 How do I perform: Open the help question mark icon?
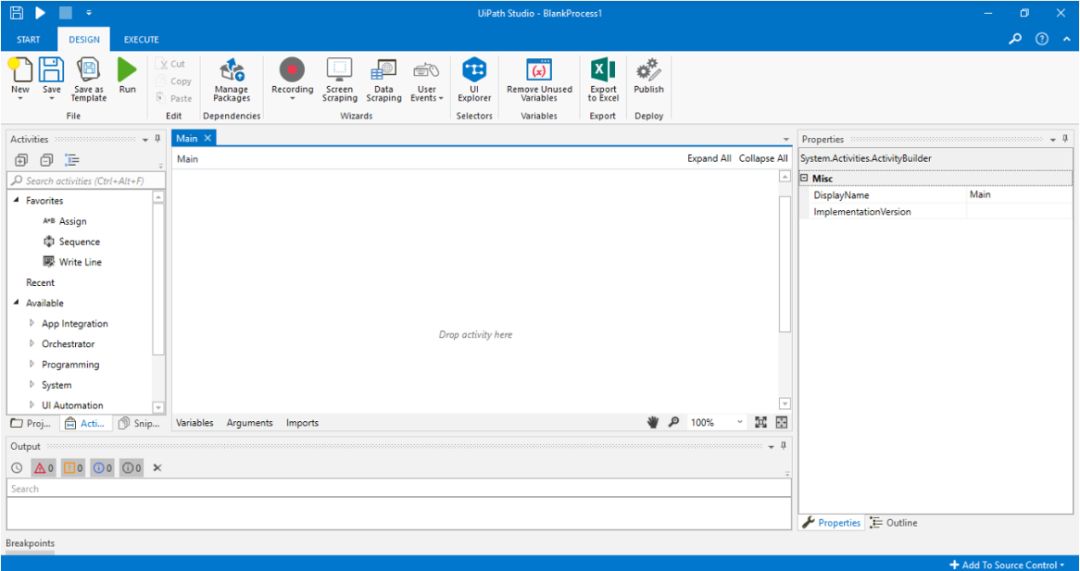pyautogui.click(x=1042, y=39)
